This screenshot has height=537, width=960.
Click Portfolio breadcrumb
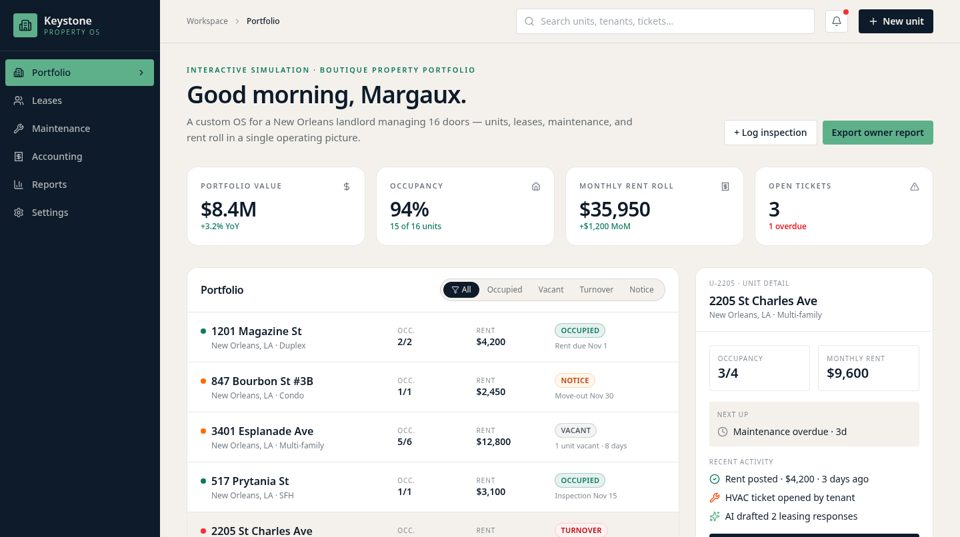(263, 21)
